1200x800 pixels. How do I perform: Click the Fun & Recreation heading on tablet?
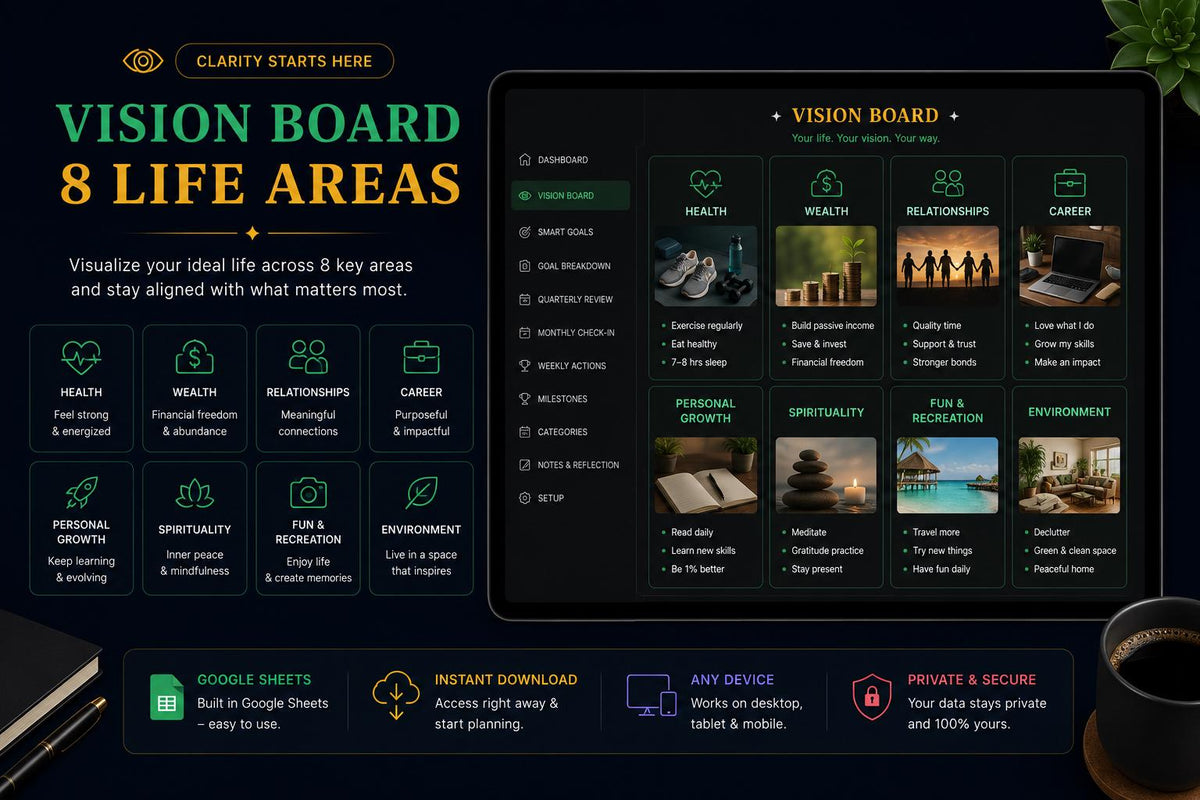point(948,411)
